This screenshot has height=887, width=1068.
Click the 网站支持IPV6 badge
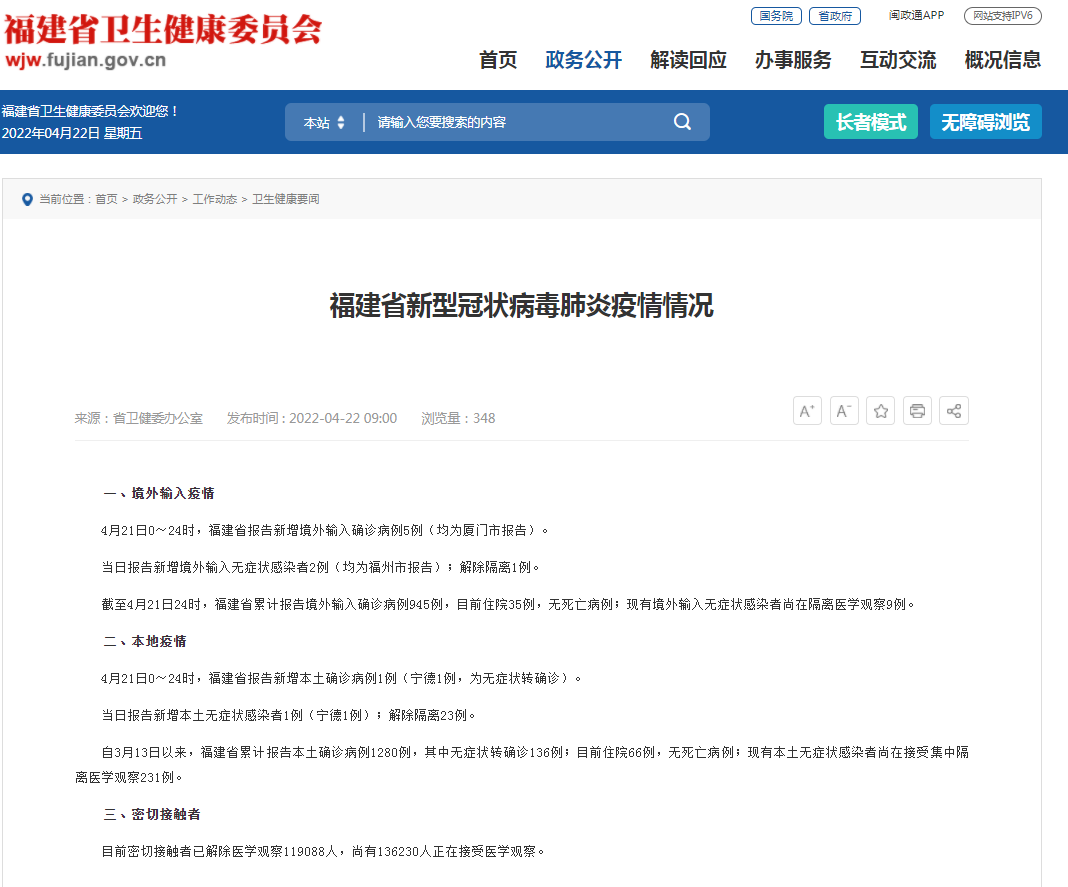click(x=1002, y=16)
